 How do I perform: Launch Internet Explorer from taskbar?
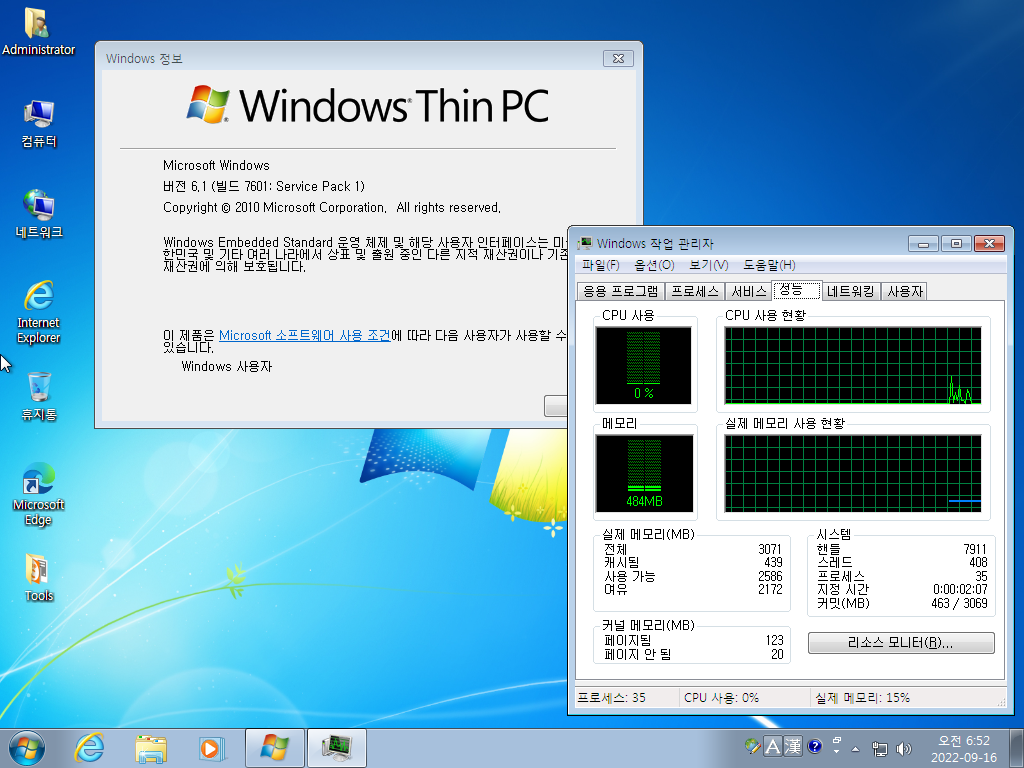point(89,748)
